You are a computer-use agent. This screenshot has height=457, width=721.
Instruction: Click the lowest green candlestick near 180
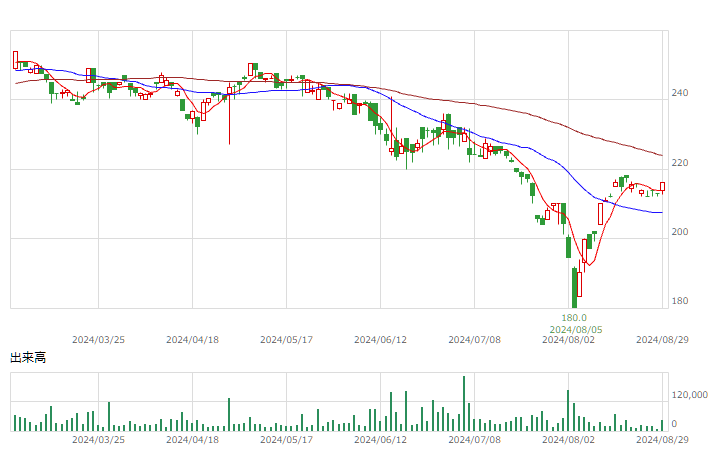coord(574,288)
